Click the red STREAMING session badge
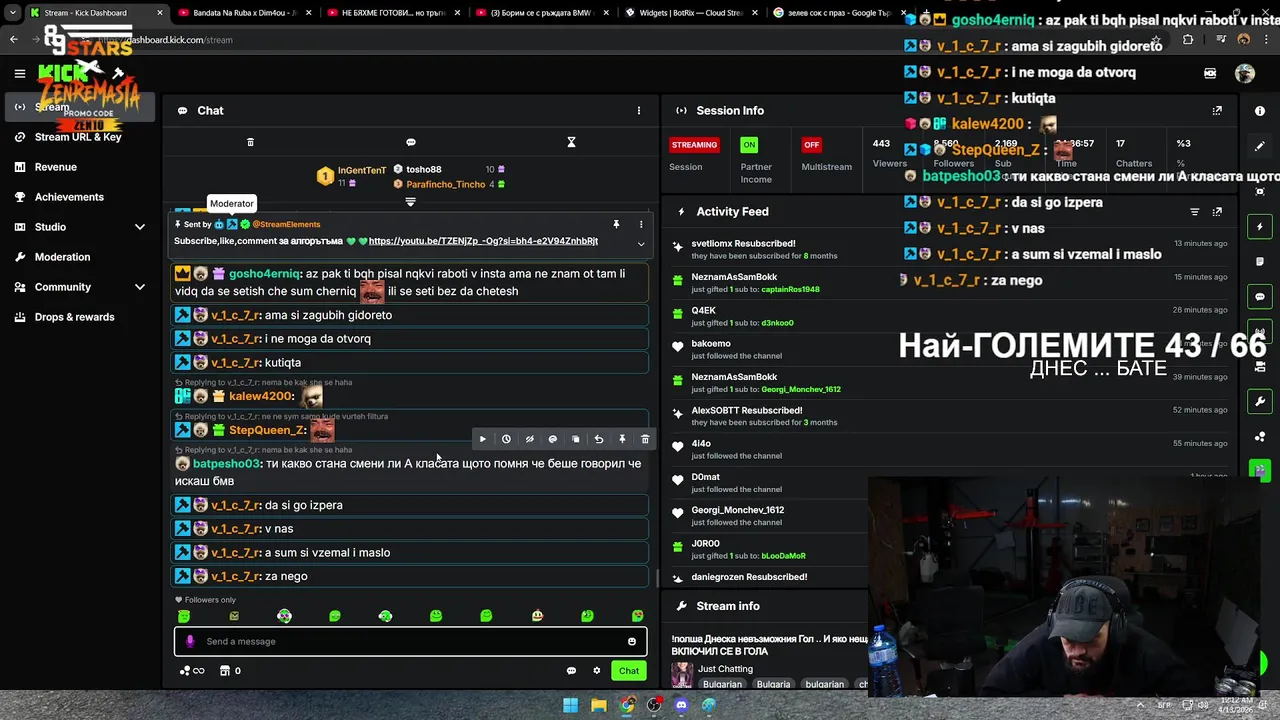This screenshot has height=720, width=1280. click(694, 145)
